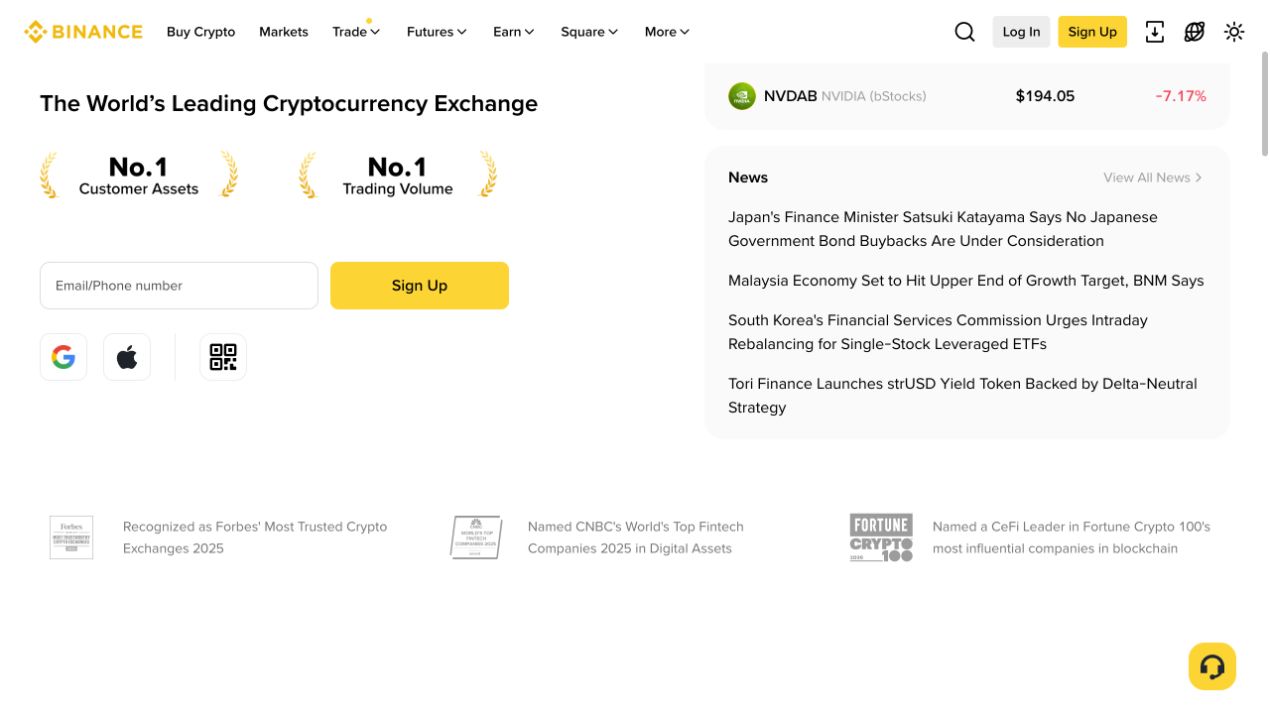Open the support headset chat icon
Screen dimensions: 1270x714
click(x=1212, y=666)
